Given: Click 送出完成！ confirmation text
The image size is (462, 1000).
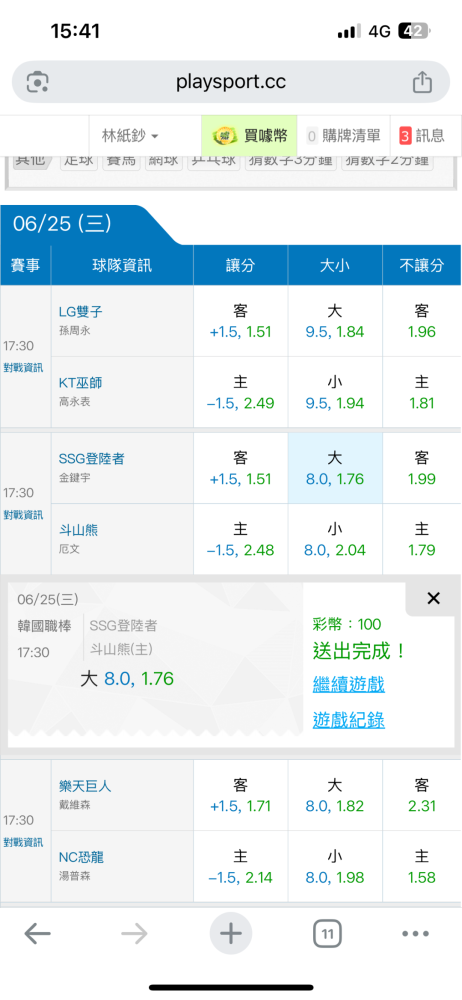Looking at the screenshot, I should tap(359, 651).
